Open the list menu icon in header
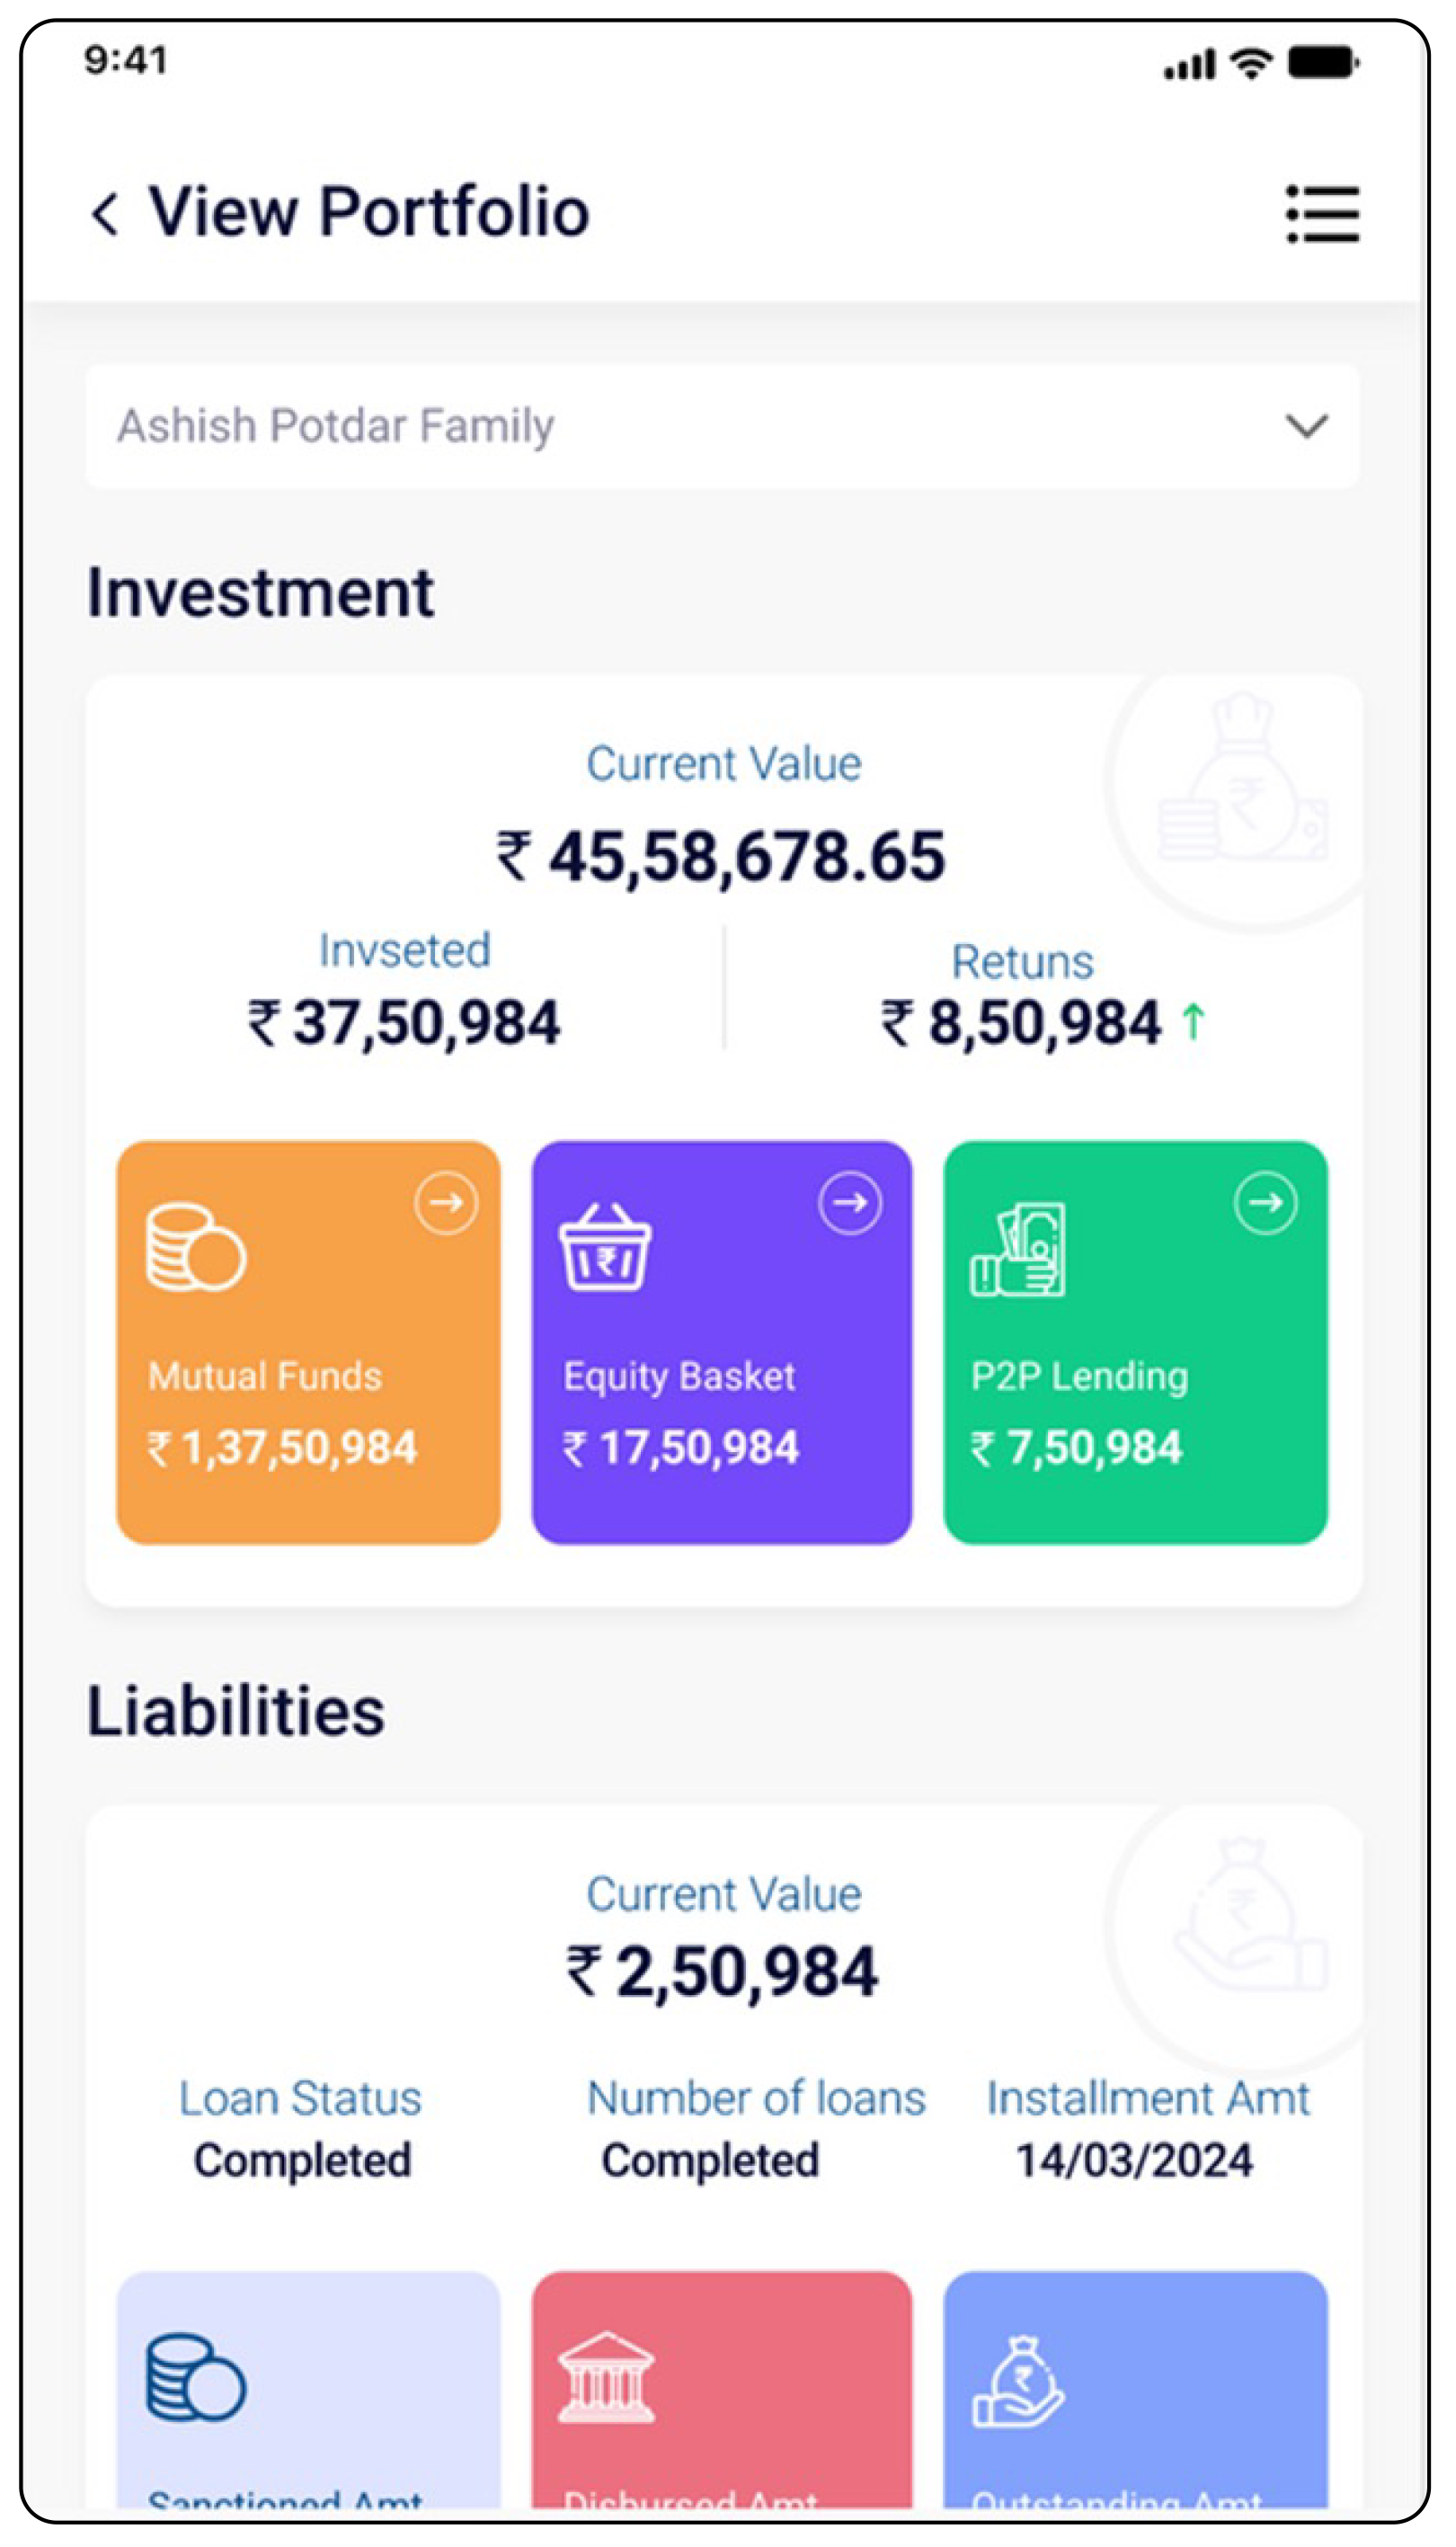The image size is (1456, 2547). [1321, 213]
